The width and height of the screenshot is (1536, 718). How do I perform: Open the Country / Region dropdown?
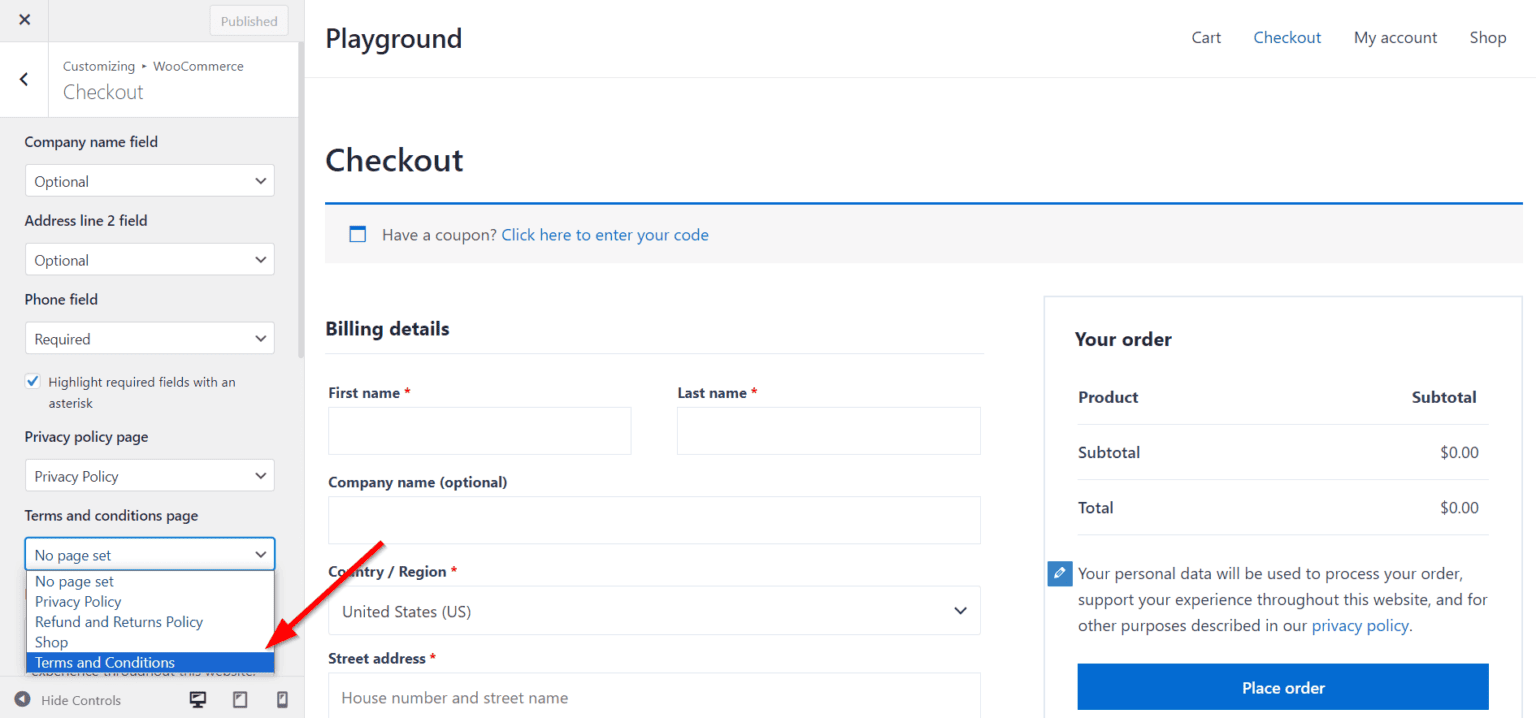[x=654, y=610]
